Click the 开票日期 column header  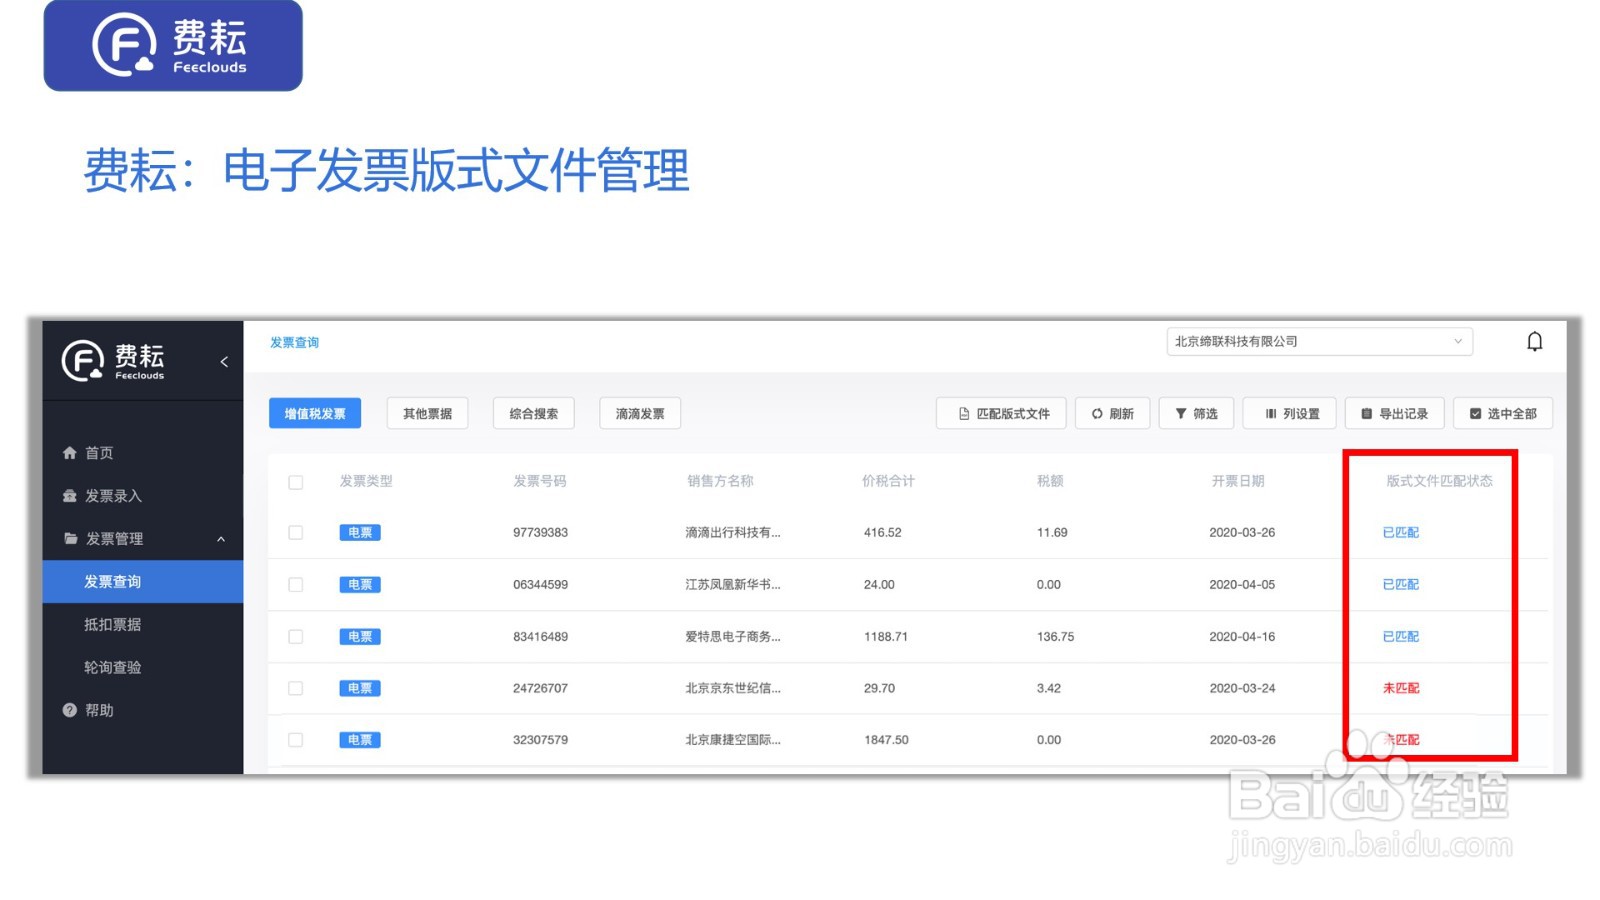point(1238,482)
